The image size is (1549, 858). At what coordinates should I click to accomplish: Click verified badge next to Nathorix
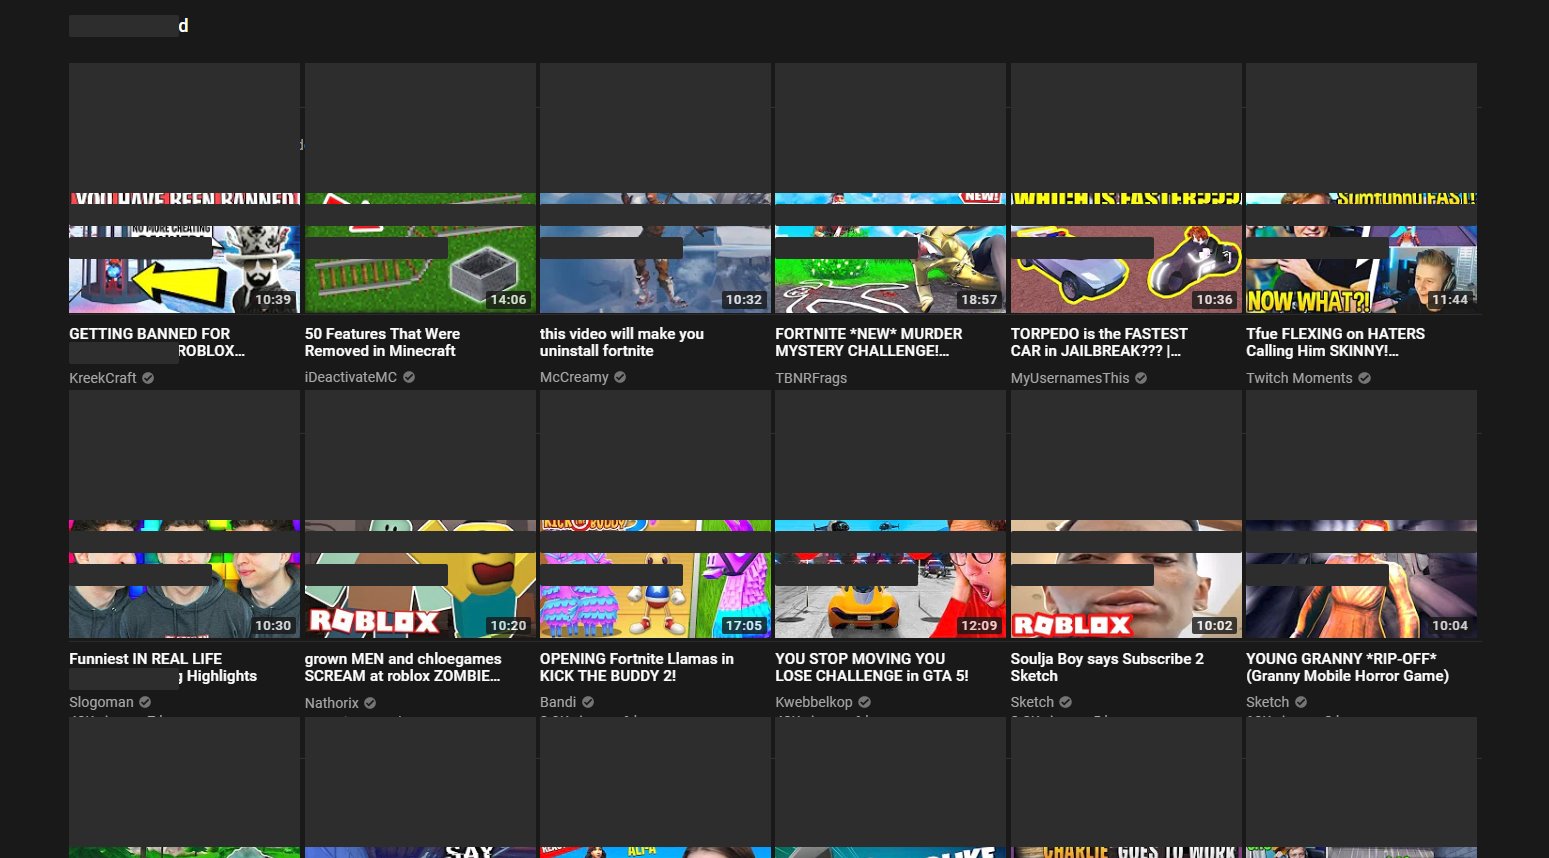point(370,703)
